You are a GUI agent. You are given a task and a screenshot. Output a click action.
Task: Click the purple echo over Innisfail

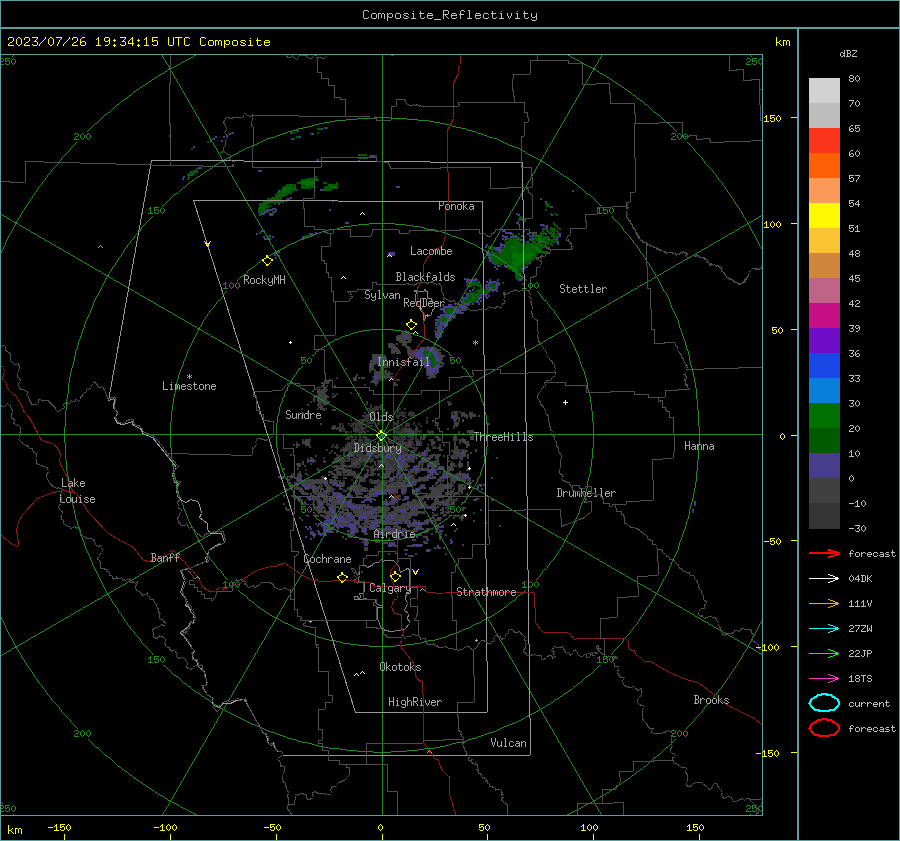428,361
